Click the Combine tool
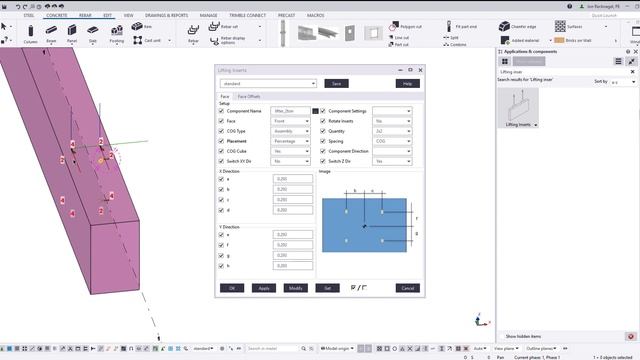The image size is (640, 360). click(455, 44)
